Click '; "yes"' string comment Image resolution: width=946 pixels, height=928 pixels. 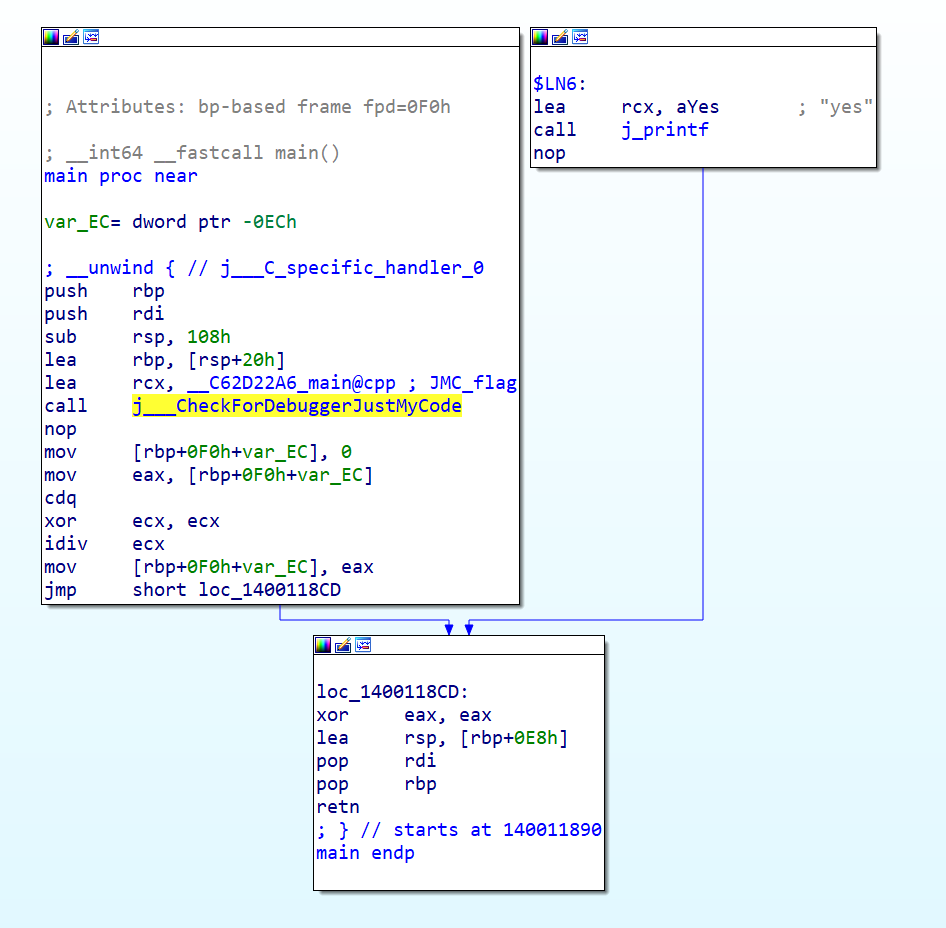835,107
